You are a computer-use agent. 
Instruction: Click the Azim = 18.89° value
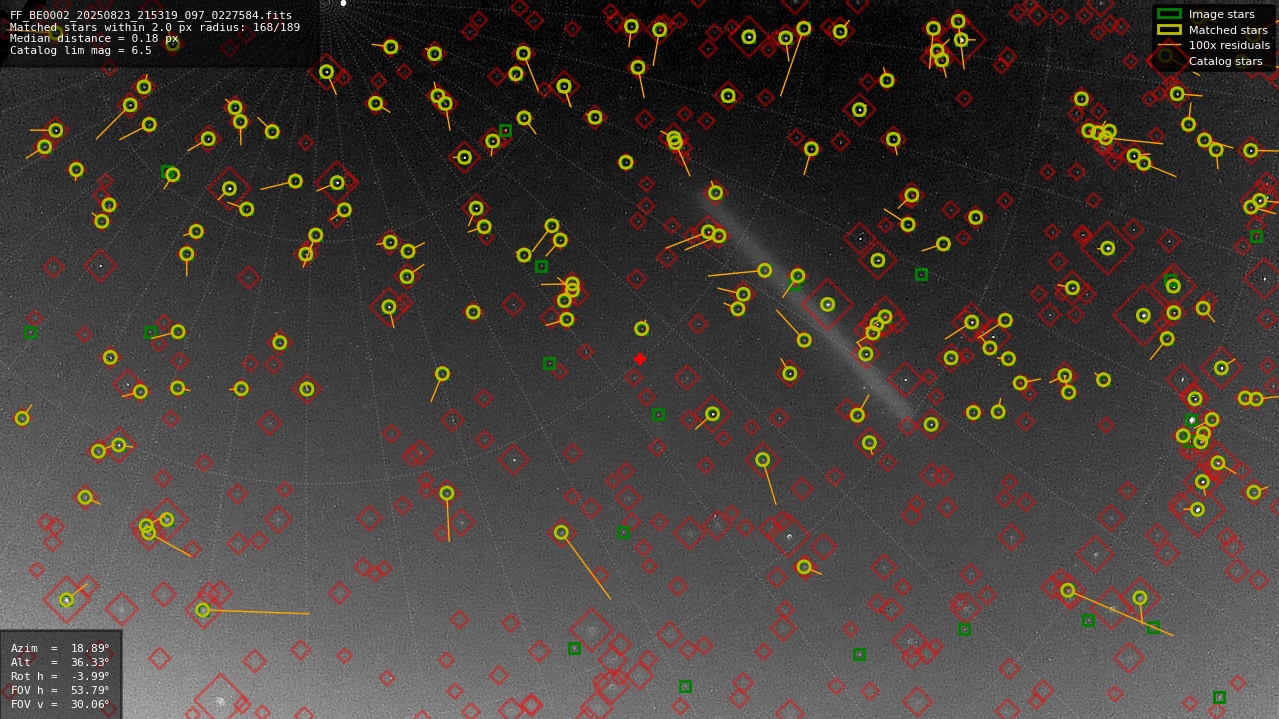60,648
